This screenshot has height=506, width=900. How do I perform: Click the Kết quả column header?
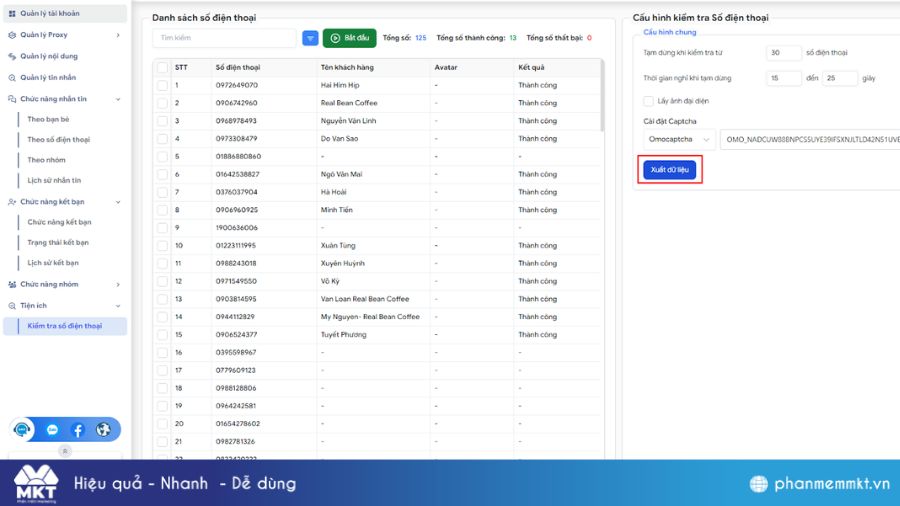[531, 67]
